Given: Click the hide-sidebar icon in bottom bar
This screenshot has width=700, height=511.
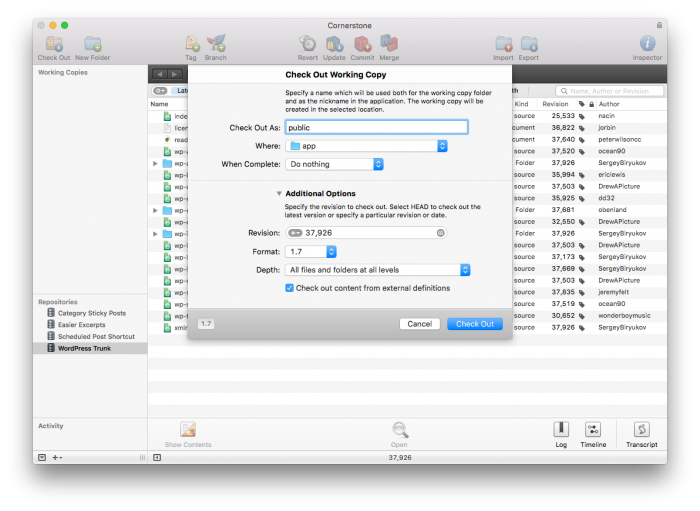Looking at the screenshot, I should 157,457.
